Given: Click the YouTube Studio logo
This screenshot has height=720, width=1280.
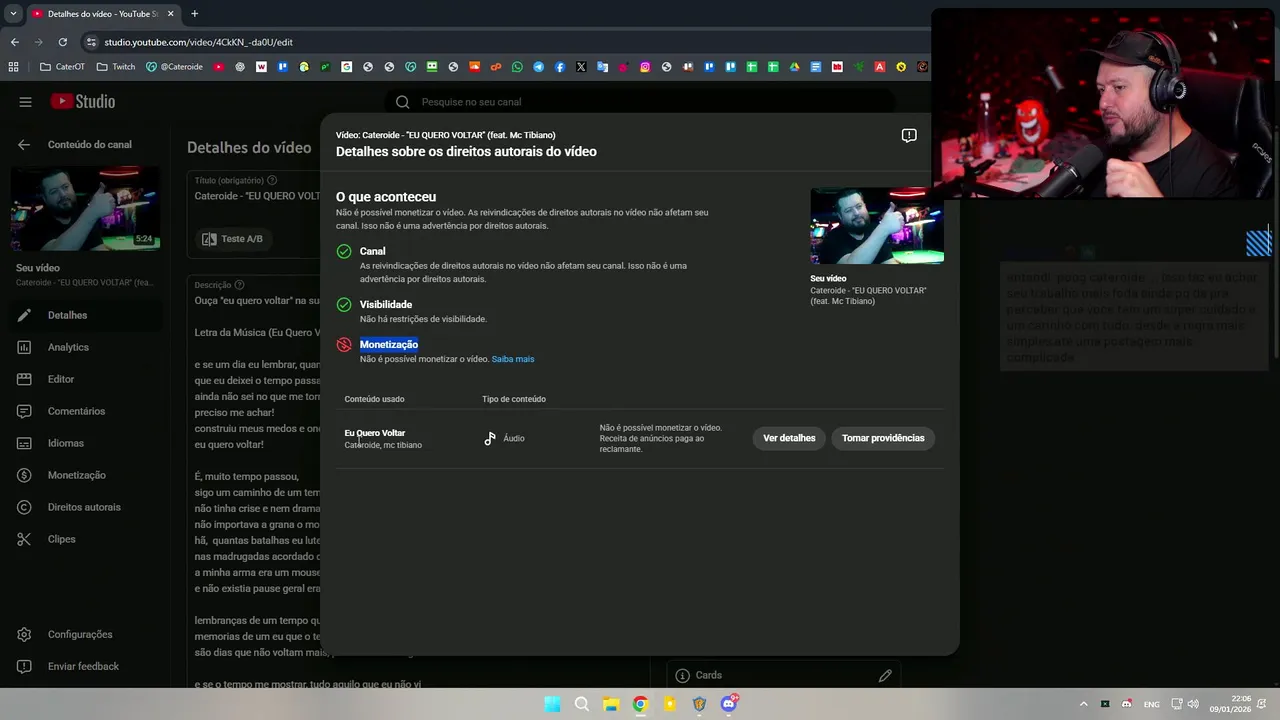Looking at the screenshot, I should click(x=83, y=102).
